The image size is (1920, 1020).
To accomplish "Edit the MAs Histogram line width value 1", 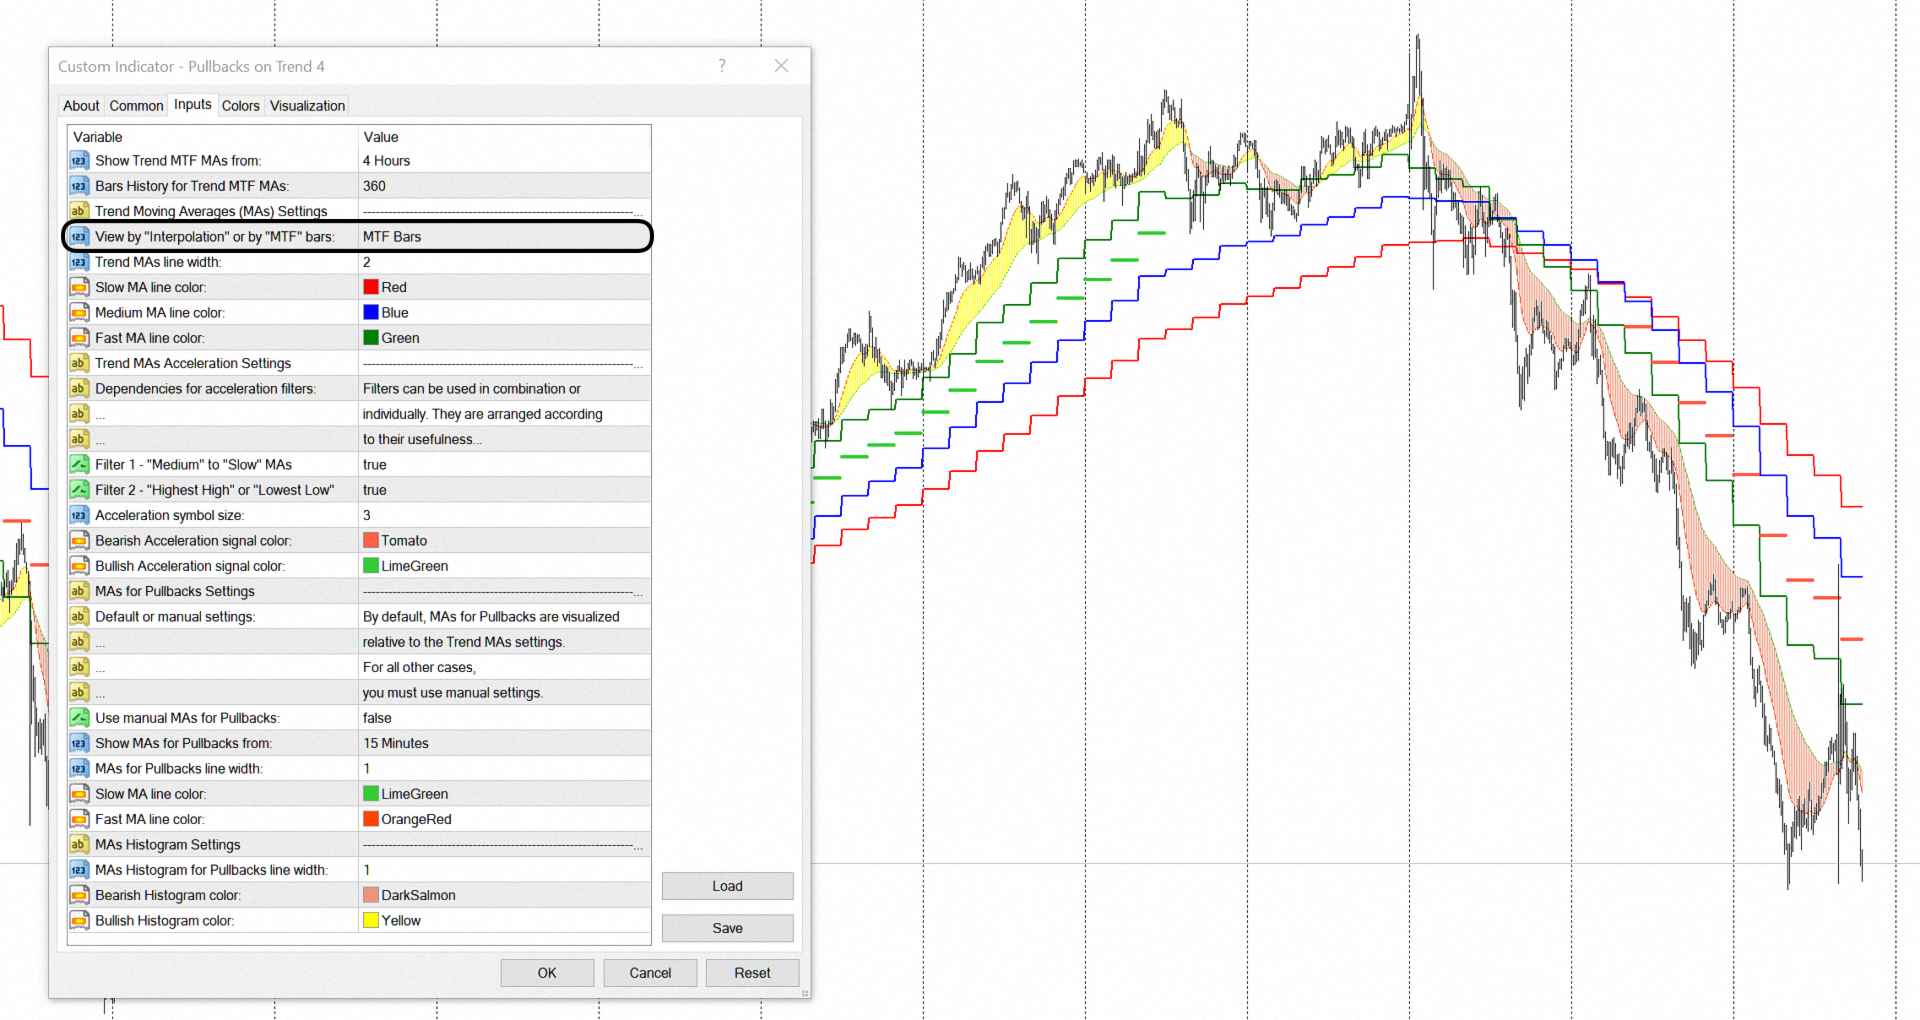I will click(504, 870).
